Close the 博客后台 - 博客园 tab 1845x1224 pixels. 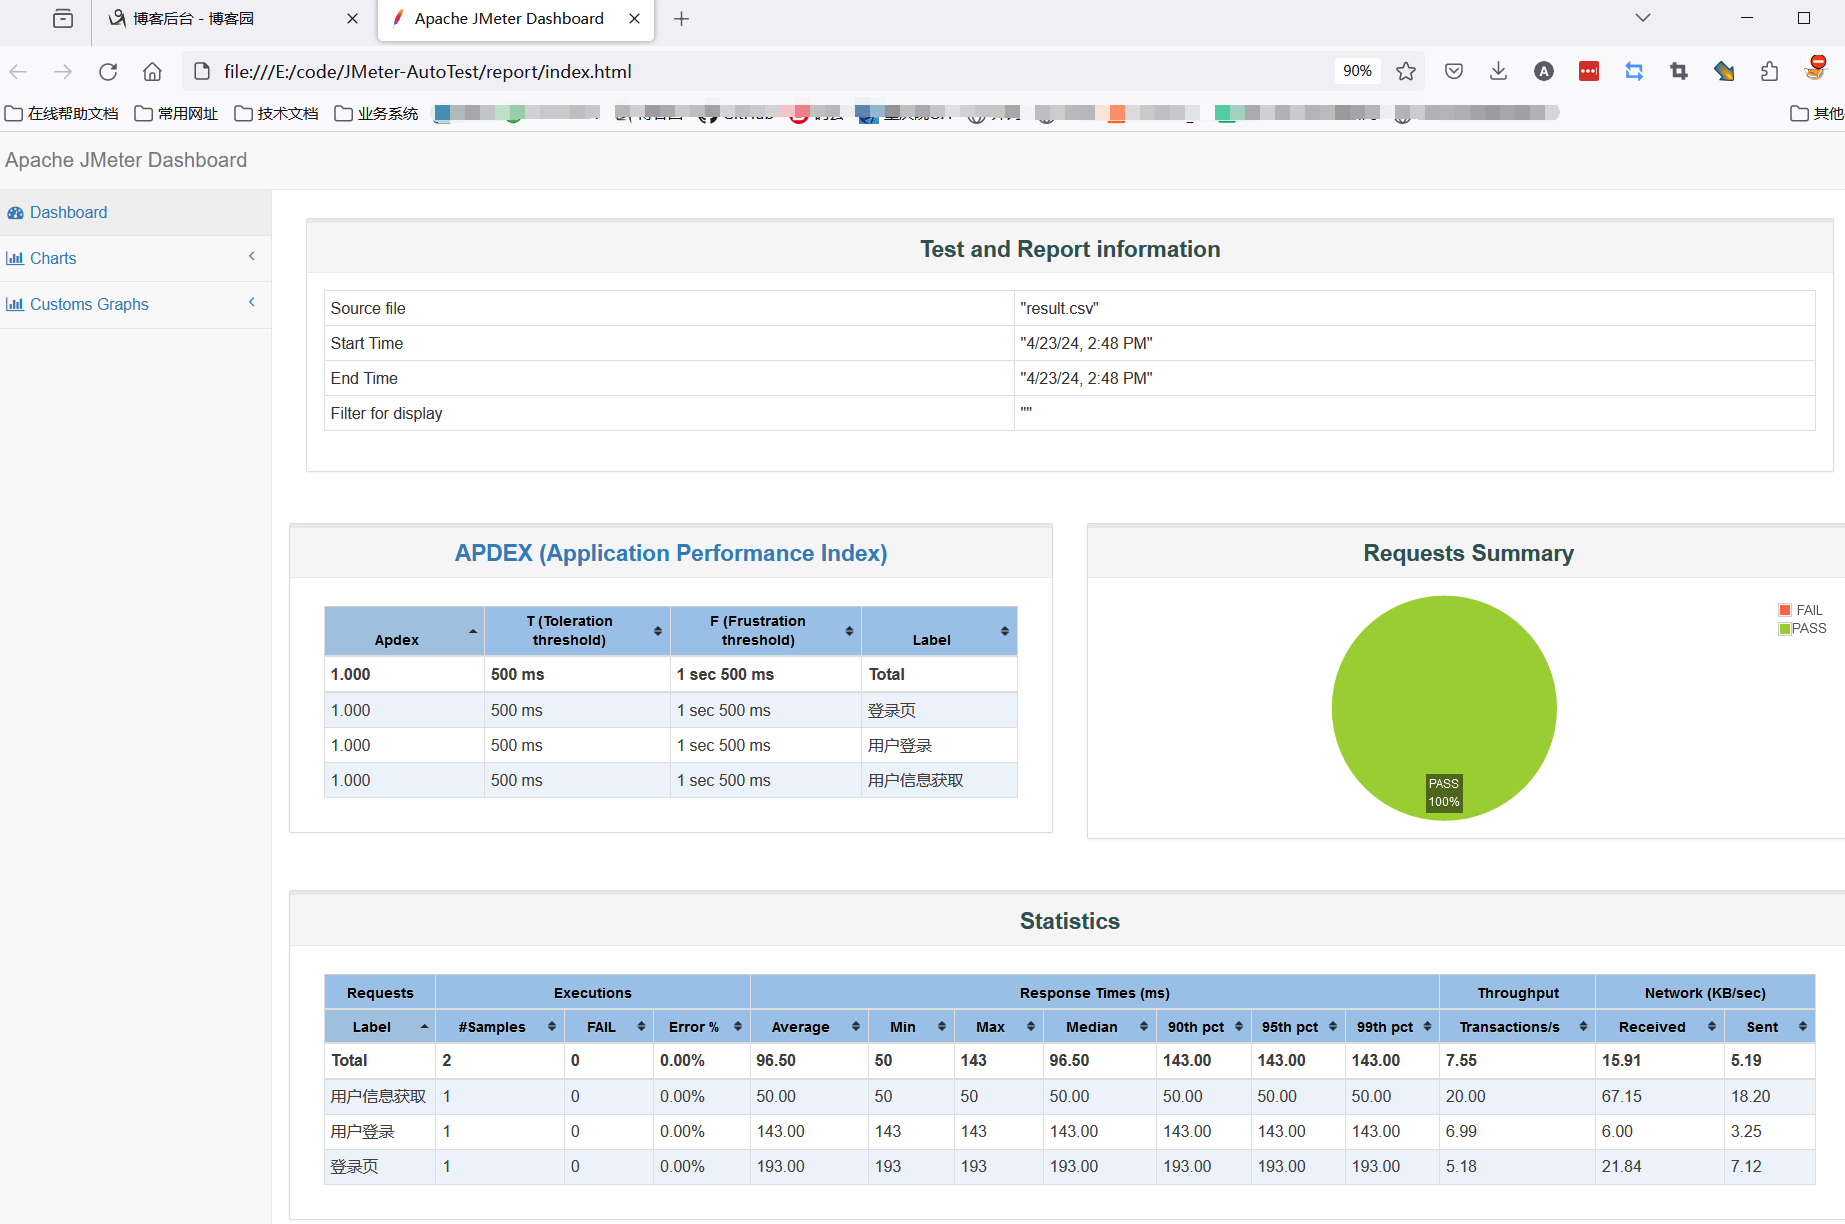352,19
